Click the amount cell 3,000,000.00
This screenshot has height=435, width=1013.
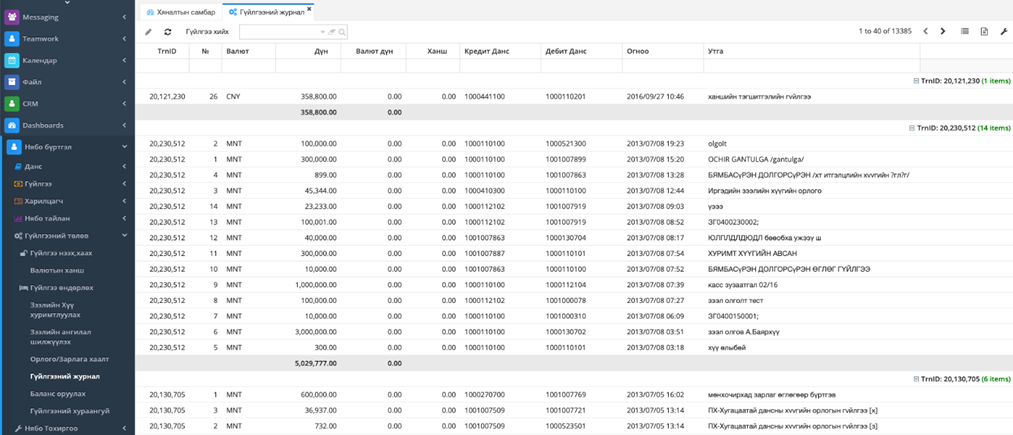(x=317, y=332)
